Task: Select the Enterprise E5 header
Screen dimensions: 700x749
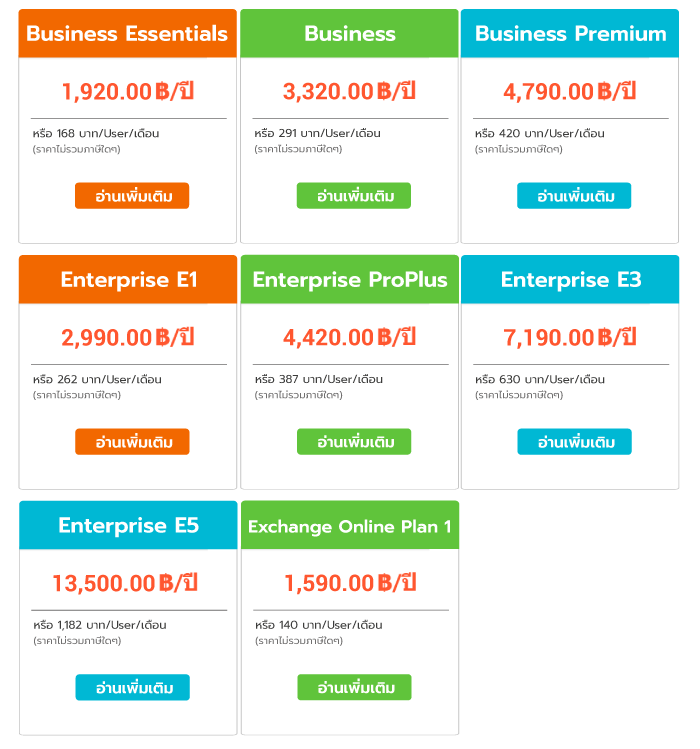Action: pos(127,526)
